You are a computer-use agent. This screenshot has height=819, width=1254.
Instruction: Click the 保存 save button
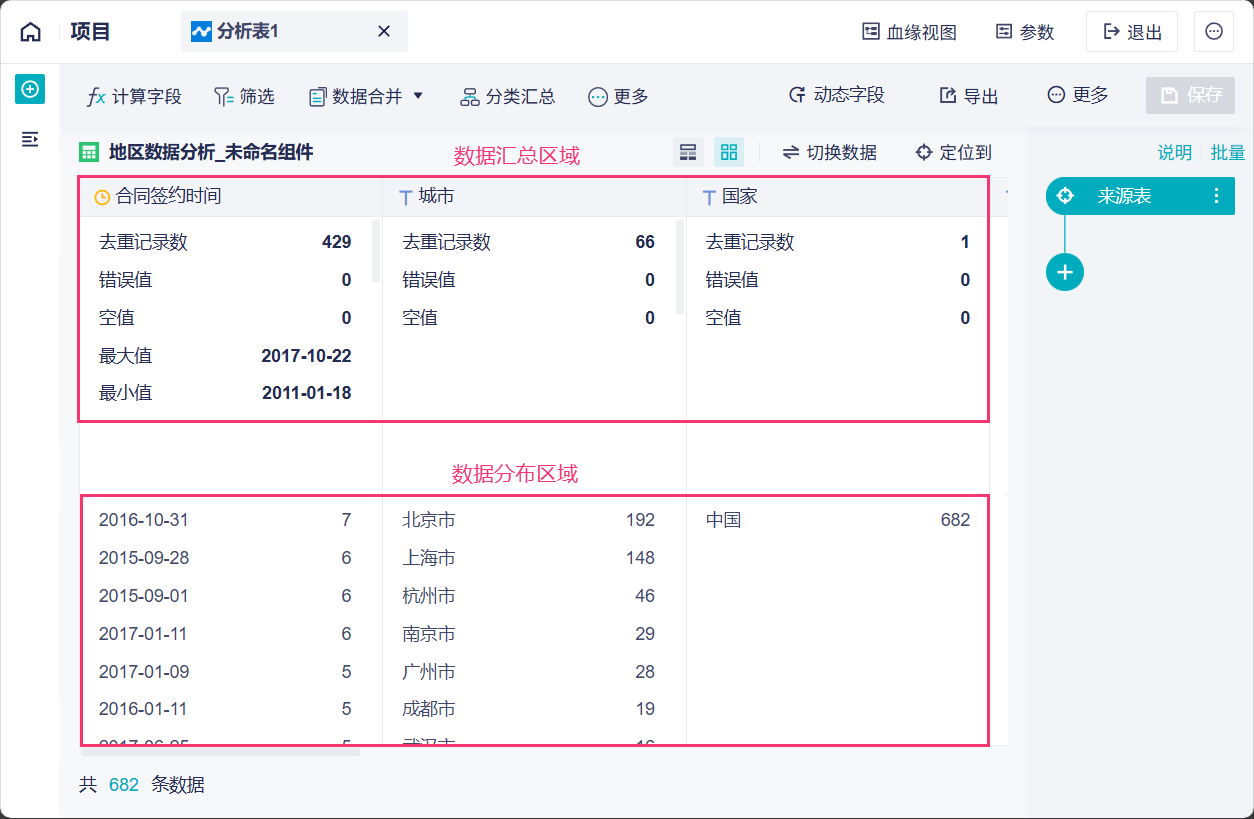tap(1190, 95)
